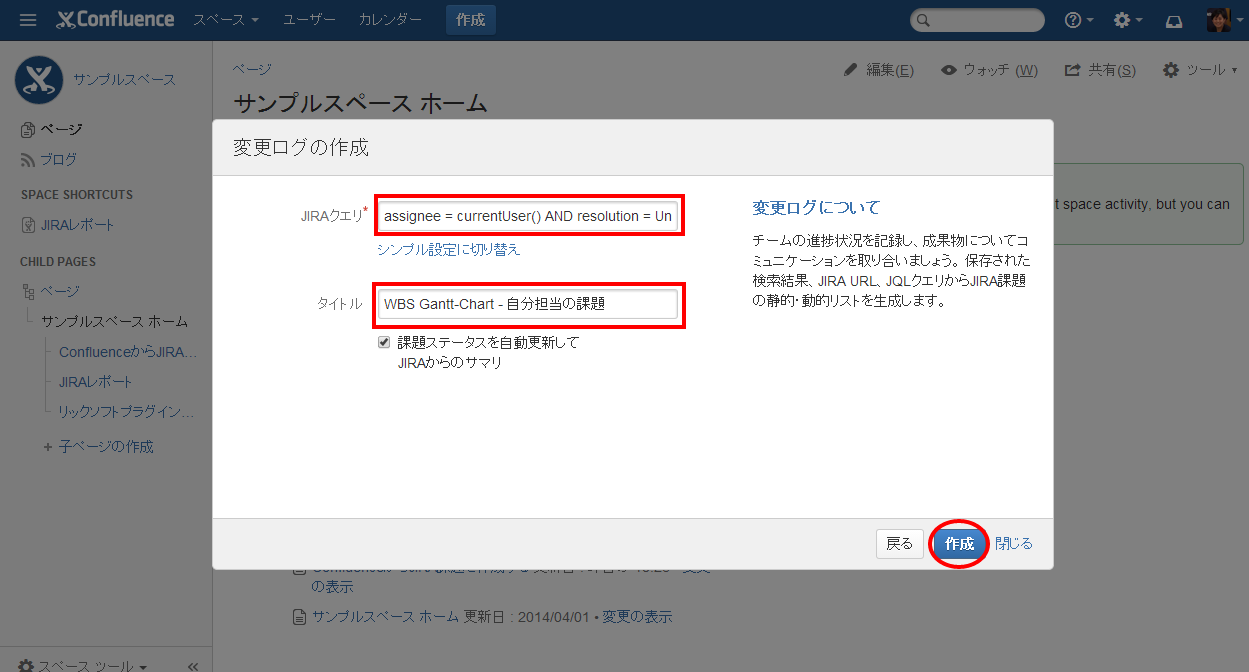Select the ページ tree root under CHILD PAGES
The height and width of the screenshot is (672, 1249).
pyautogui.click(x=60, y=291)
